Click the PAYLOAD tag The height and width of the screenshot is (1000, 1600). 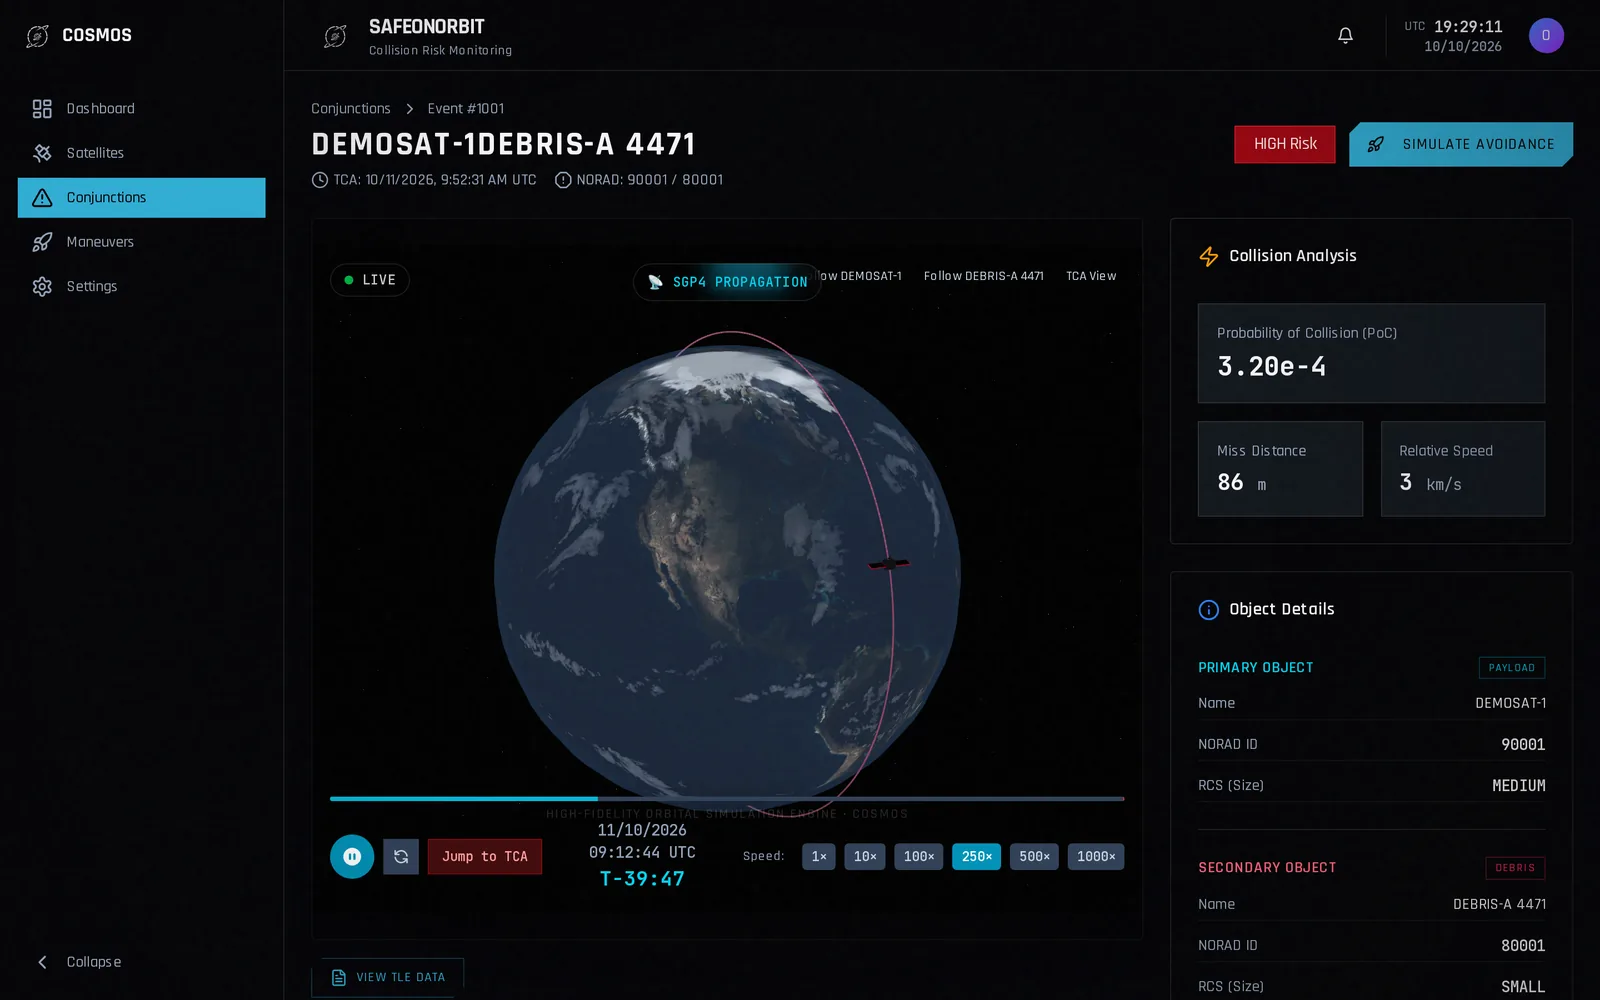click(1512, 668)
